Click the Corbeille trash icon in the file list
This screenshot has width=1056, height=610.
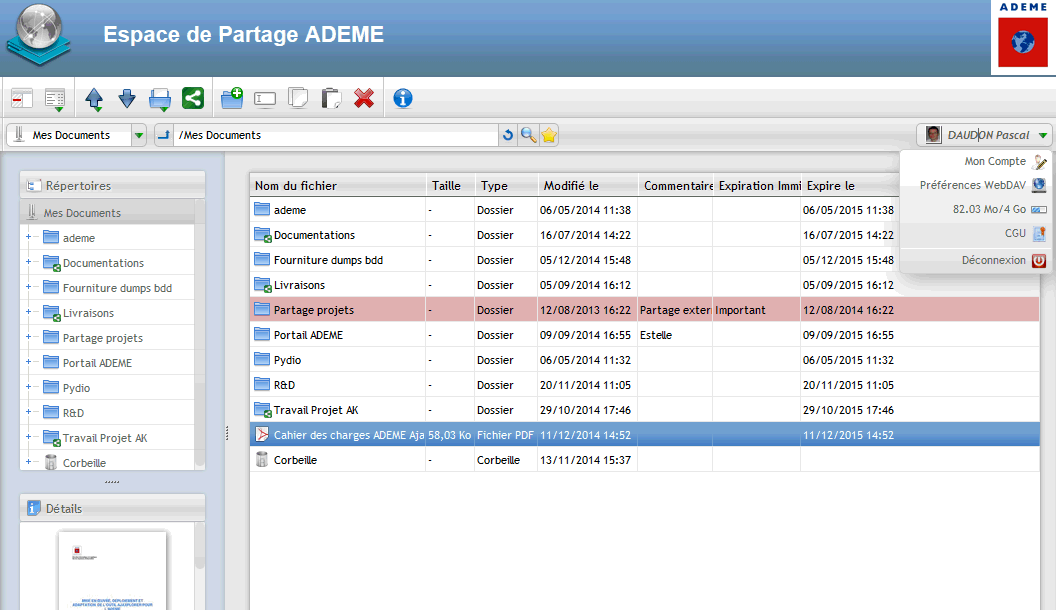coord(262,460)
